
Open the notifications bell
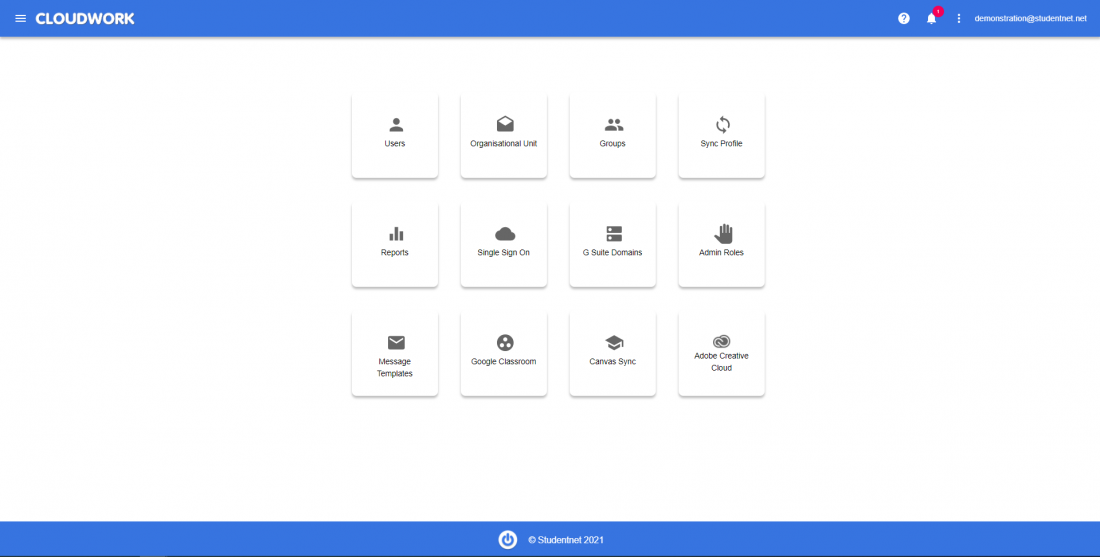tap(931, 18)
